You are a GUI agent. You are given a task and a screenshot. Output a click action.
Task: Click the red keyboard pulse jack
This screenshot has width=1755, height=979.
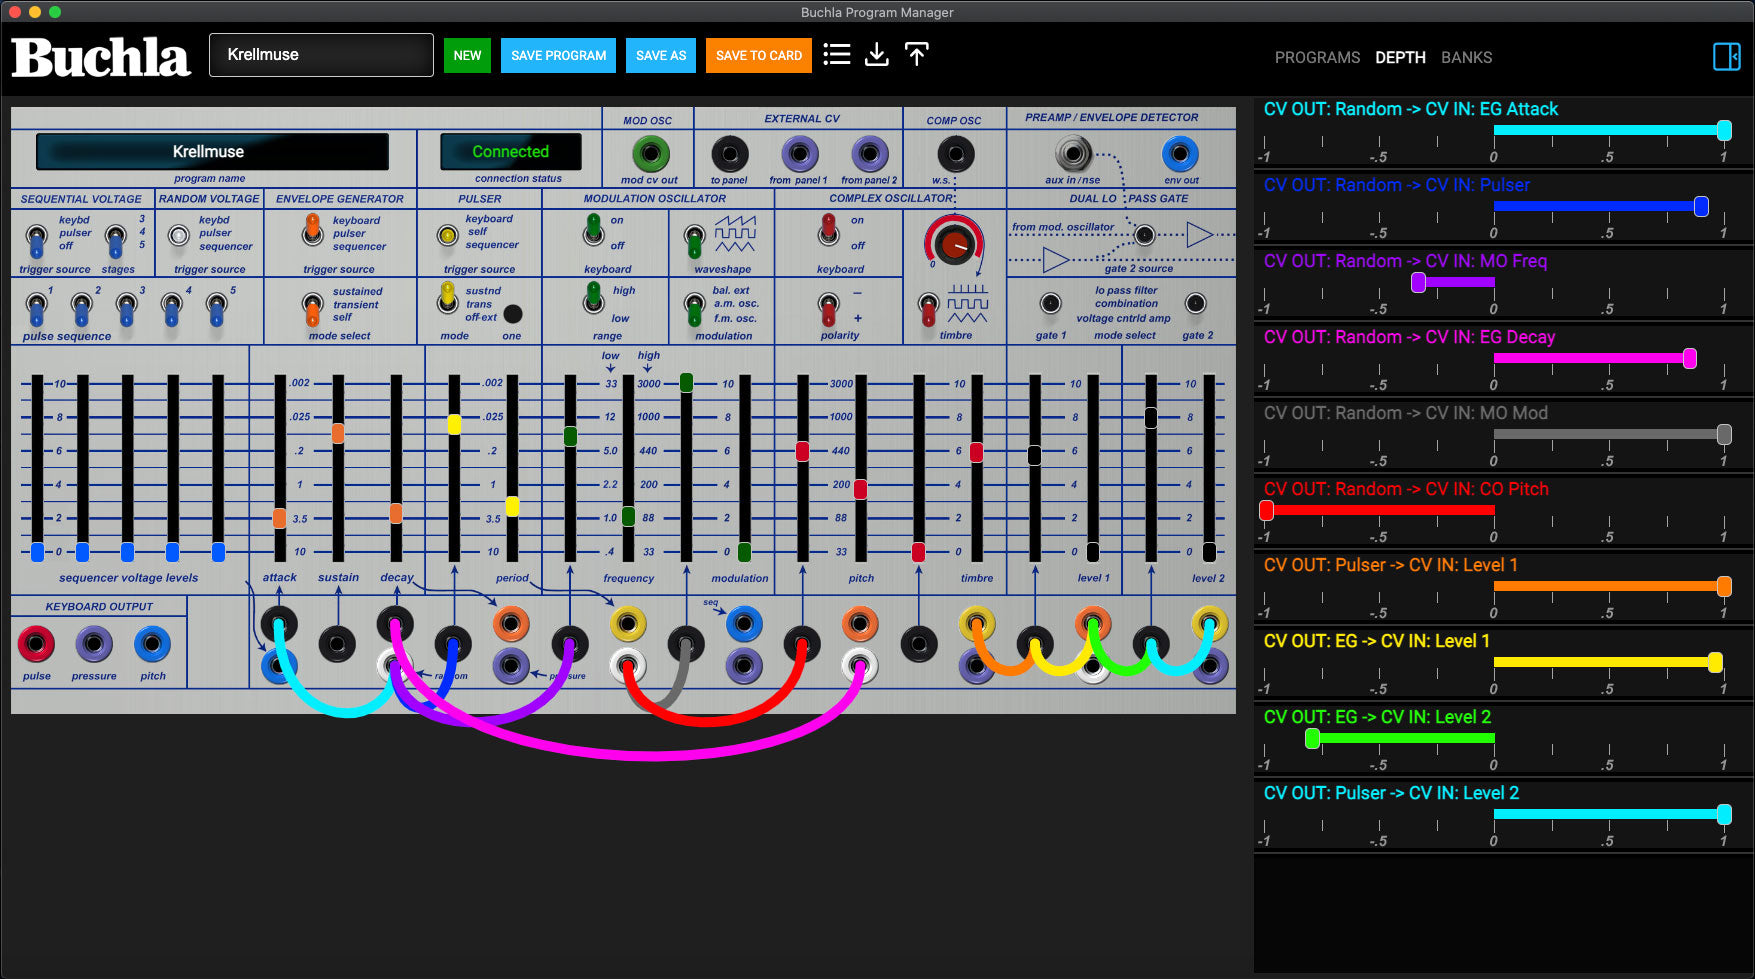click(36, 644)
